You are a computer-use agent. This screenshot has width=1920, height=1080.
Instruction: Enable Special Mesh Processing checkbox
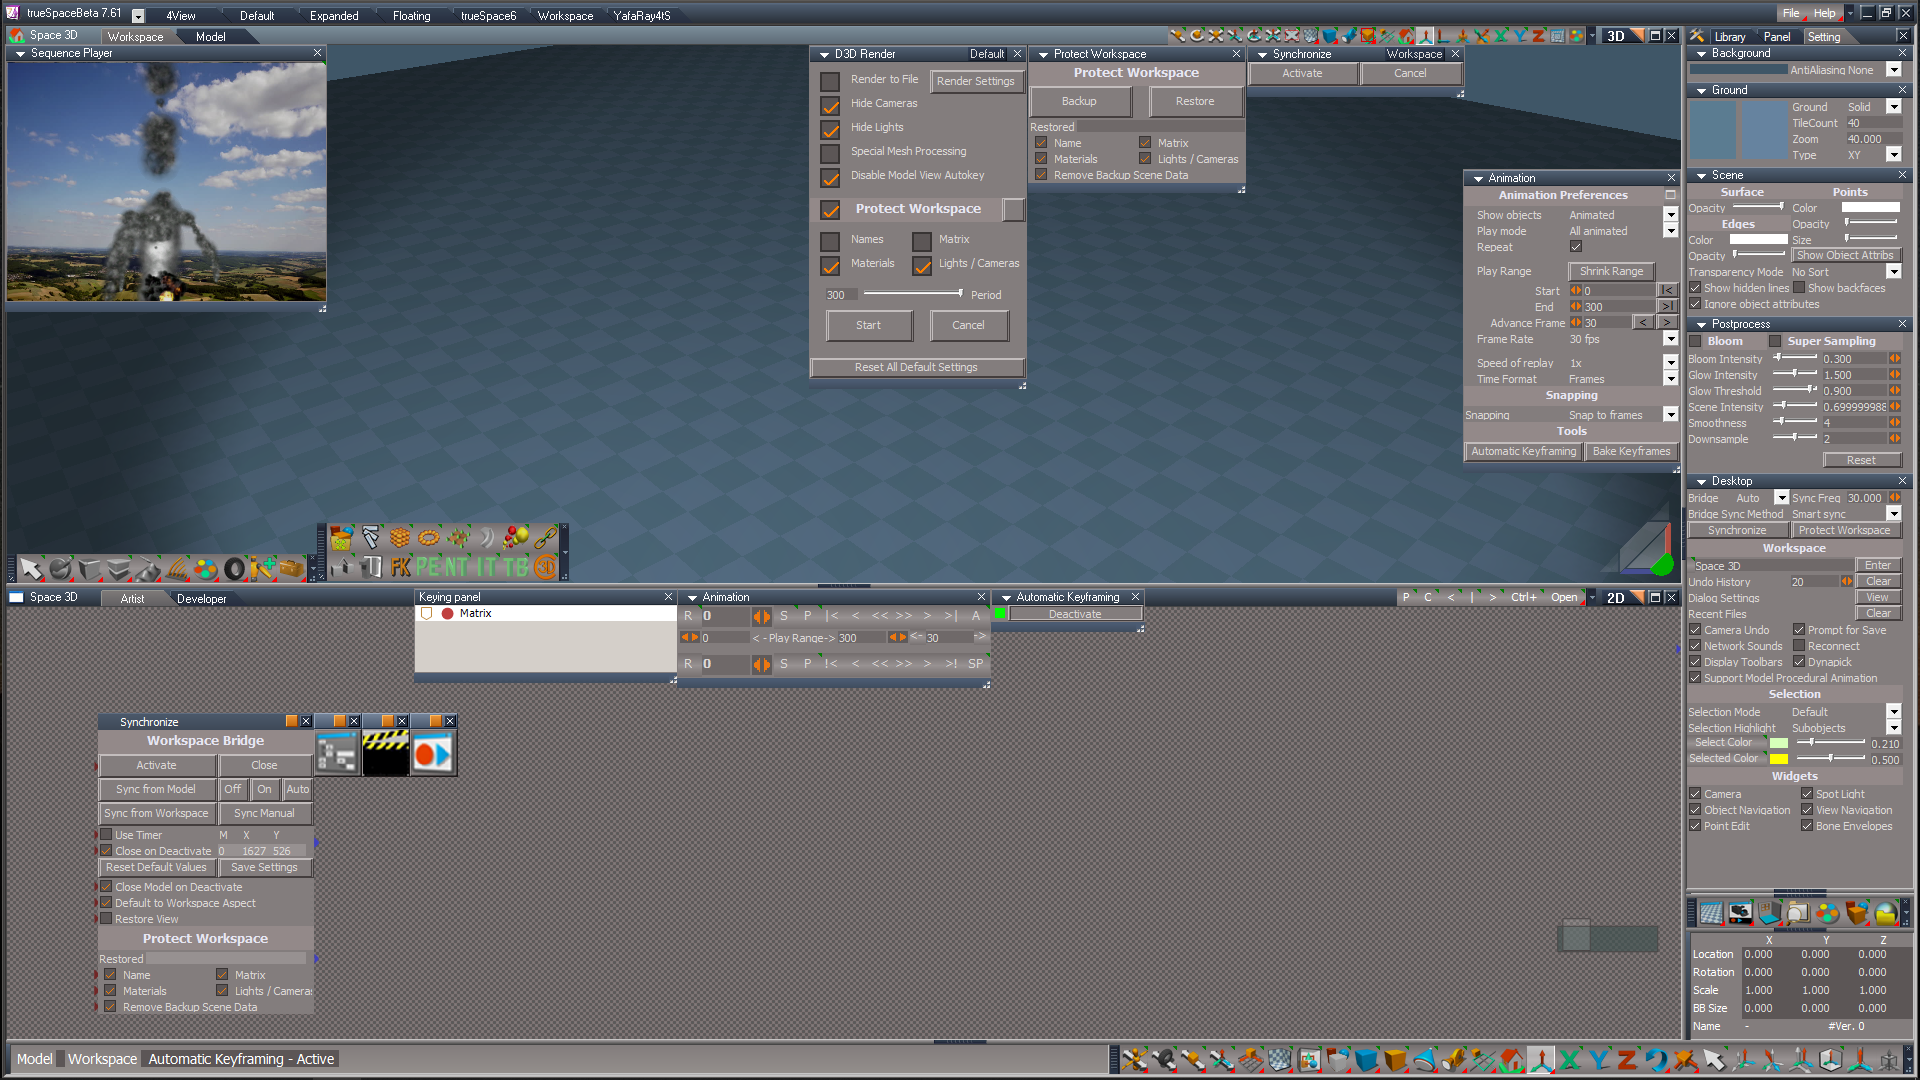click(830, 153)
